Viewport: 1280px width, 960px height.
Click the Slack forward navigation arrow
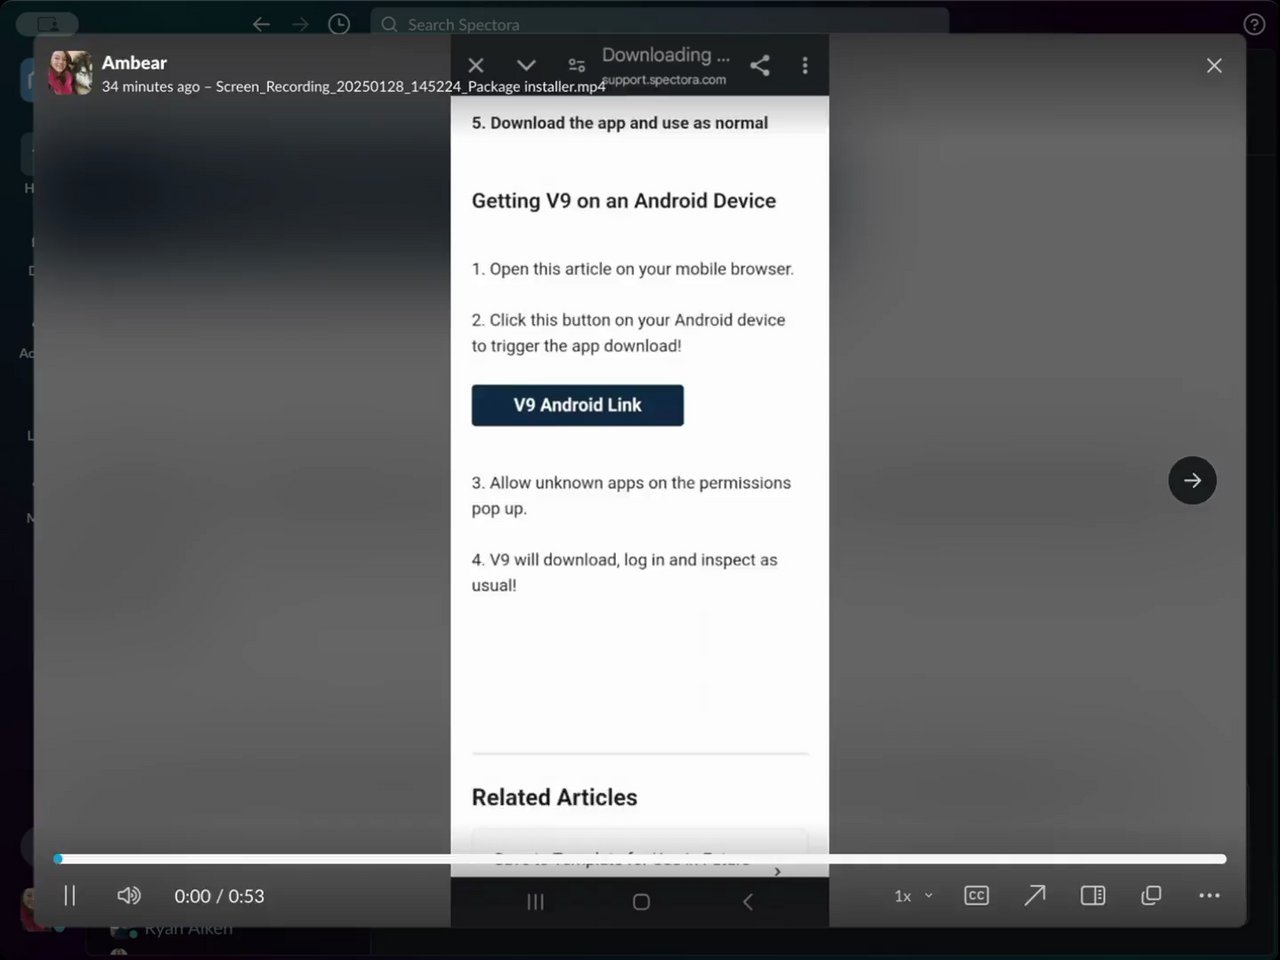[300, 24]
